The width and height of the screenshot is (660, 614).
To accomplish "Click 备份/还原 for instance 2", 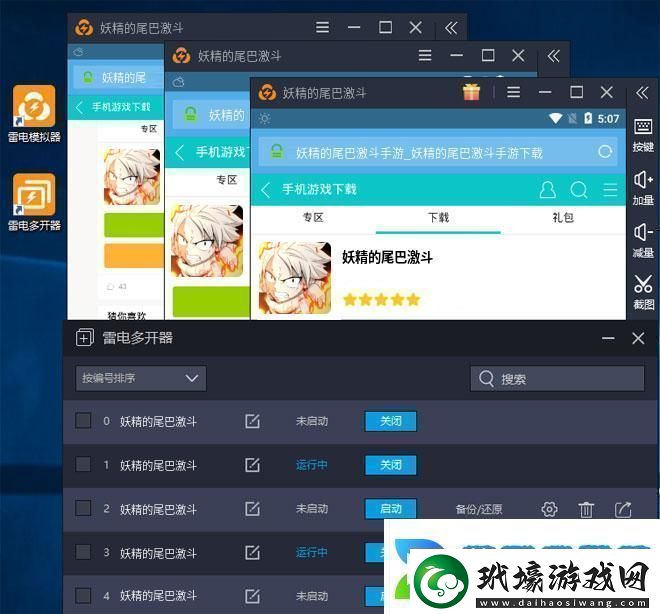I will (x=479, y=509).
